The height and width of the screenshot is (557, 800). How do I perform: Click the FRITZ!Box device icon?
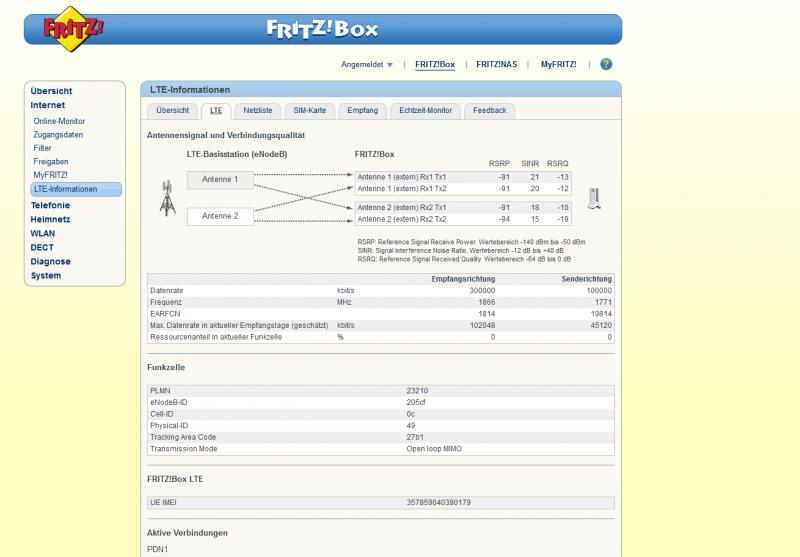(594, 198)
